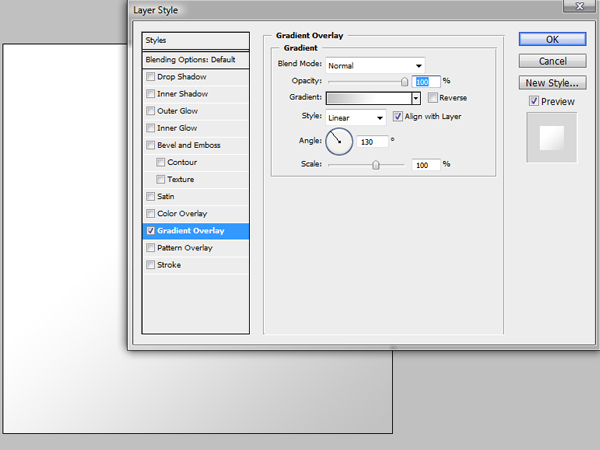The height and width of the screenshot is (450, 600).
Task: Enable the Inner Shadow checkbox
Action: pyautogui.click(x=150, y=94)
